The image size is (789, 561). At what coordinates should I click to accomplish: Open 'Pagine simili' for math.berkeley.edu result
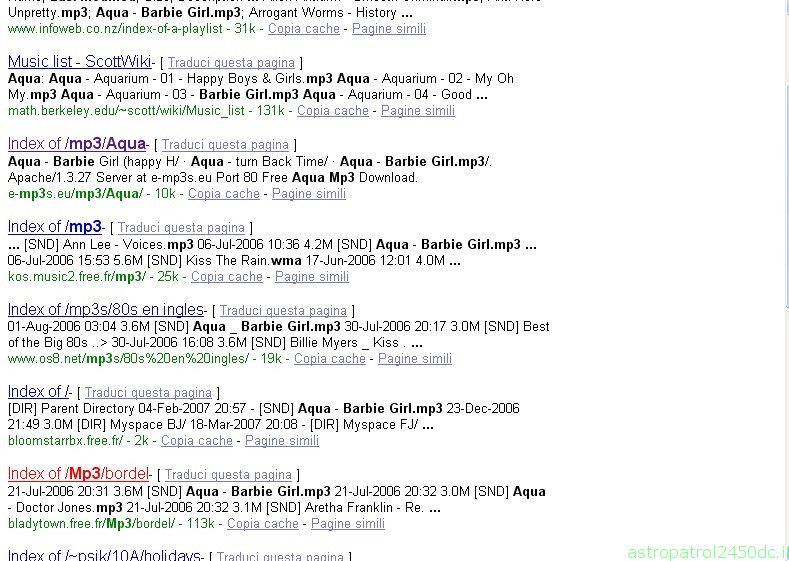click(418, 111)
